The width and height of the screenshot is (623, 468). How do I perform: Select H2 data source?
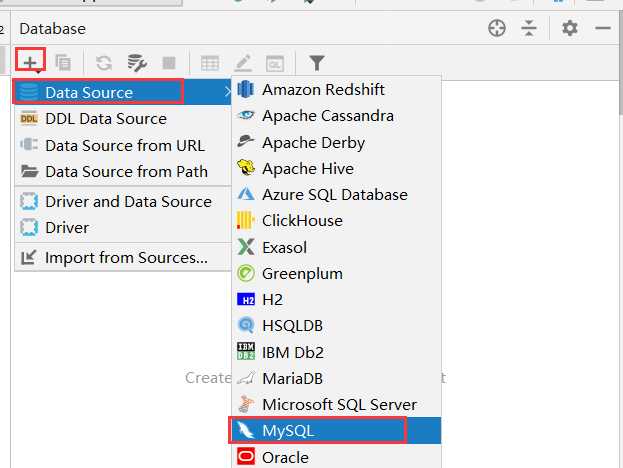tap(337, 300)
